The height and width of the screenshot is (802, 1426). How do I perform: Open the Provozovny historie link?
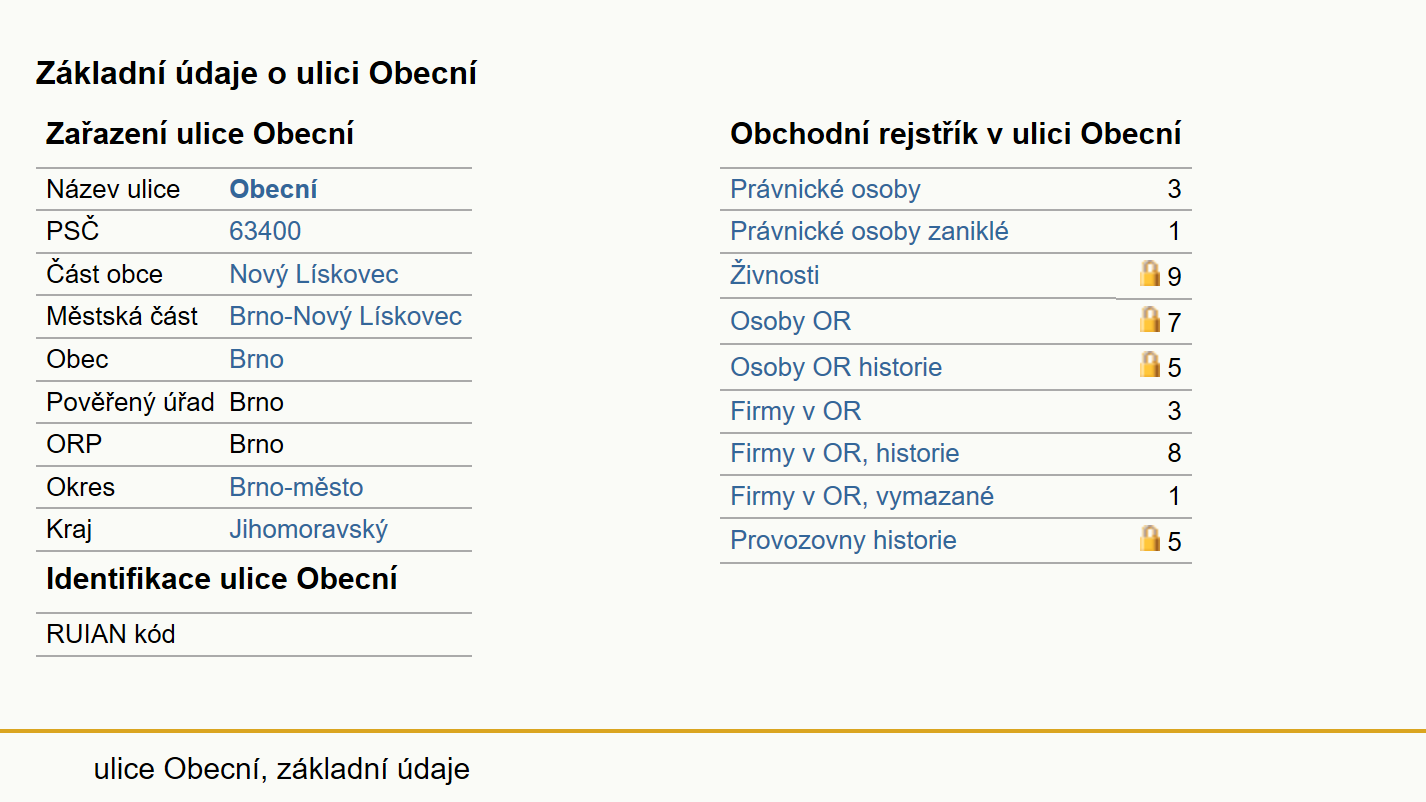pos(844,541)
